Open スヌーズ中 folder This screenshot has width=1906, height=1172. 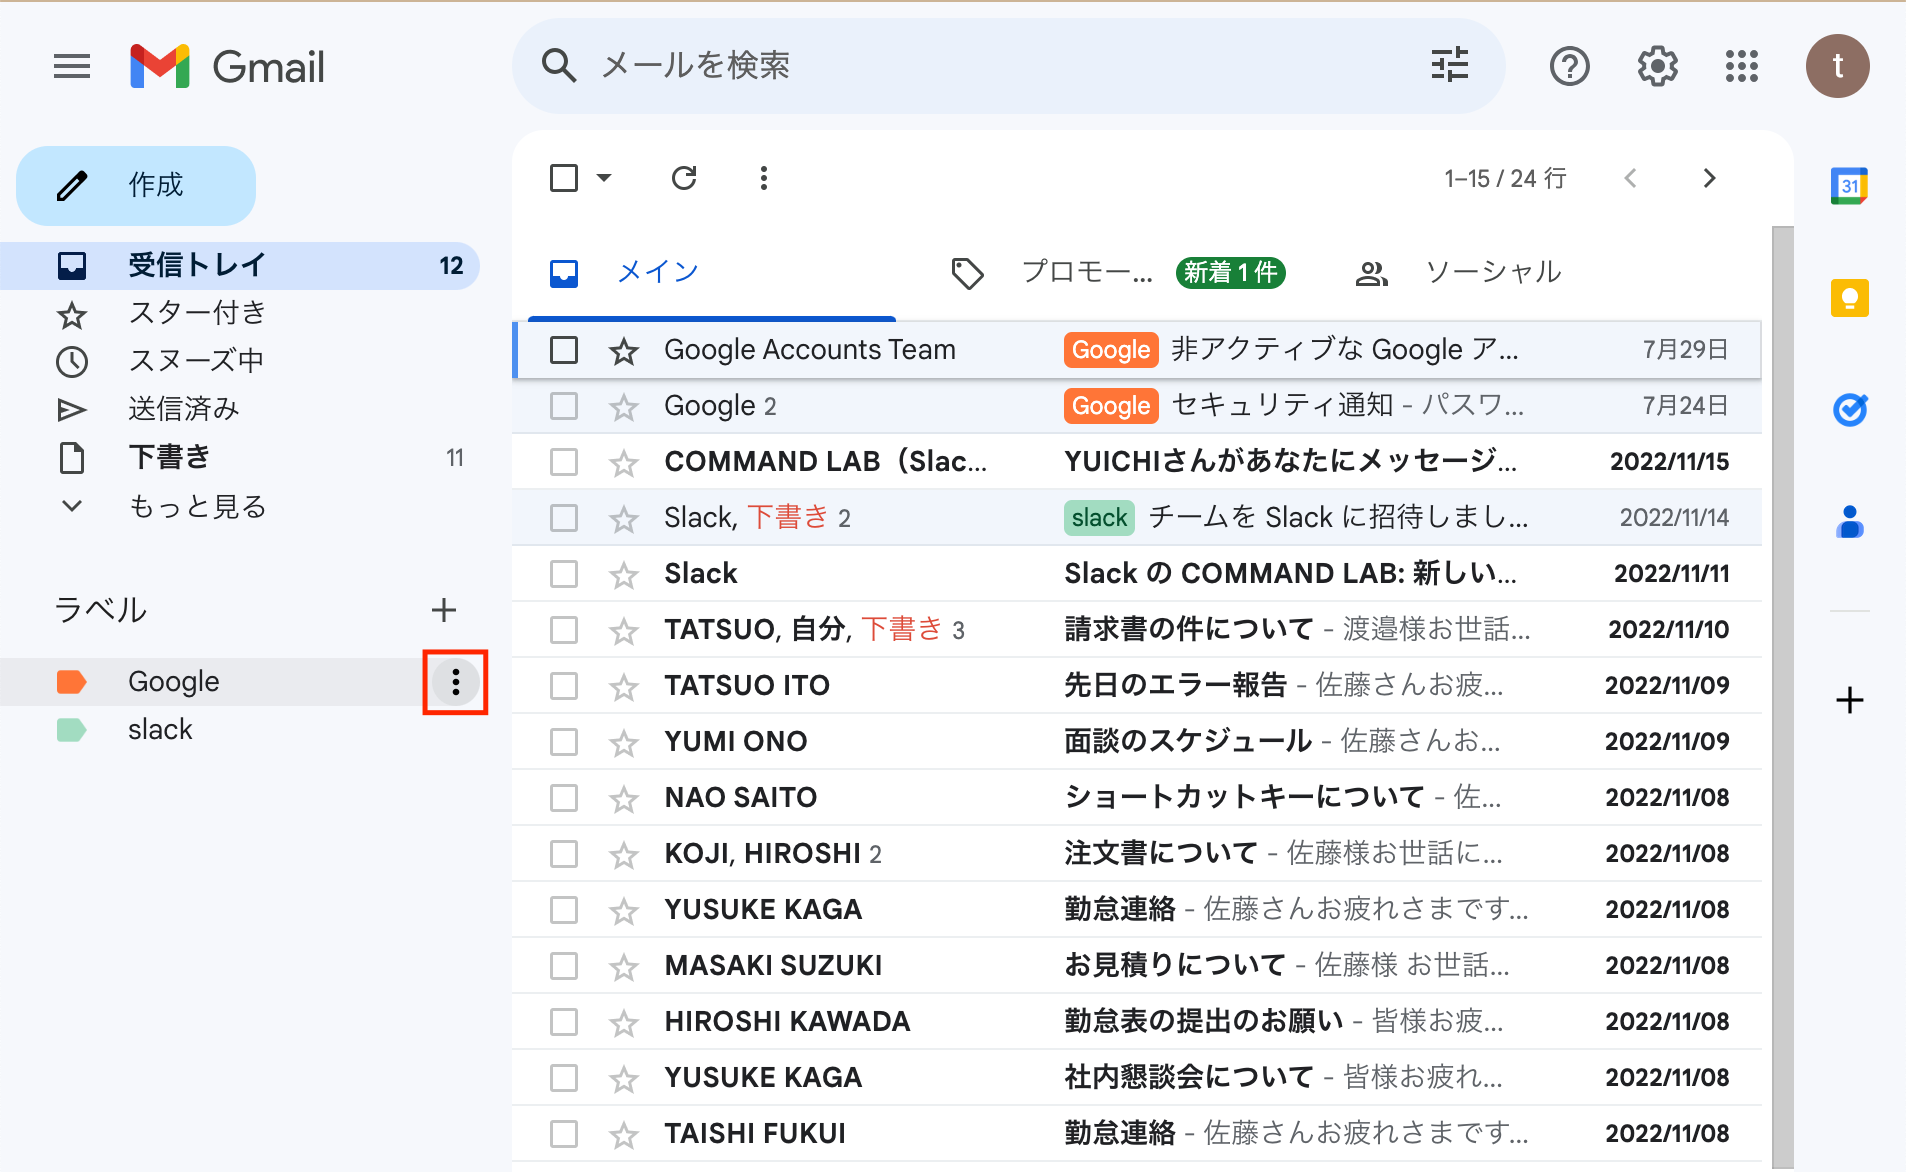click(240, 361)
